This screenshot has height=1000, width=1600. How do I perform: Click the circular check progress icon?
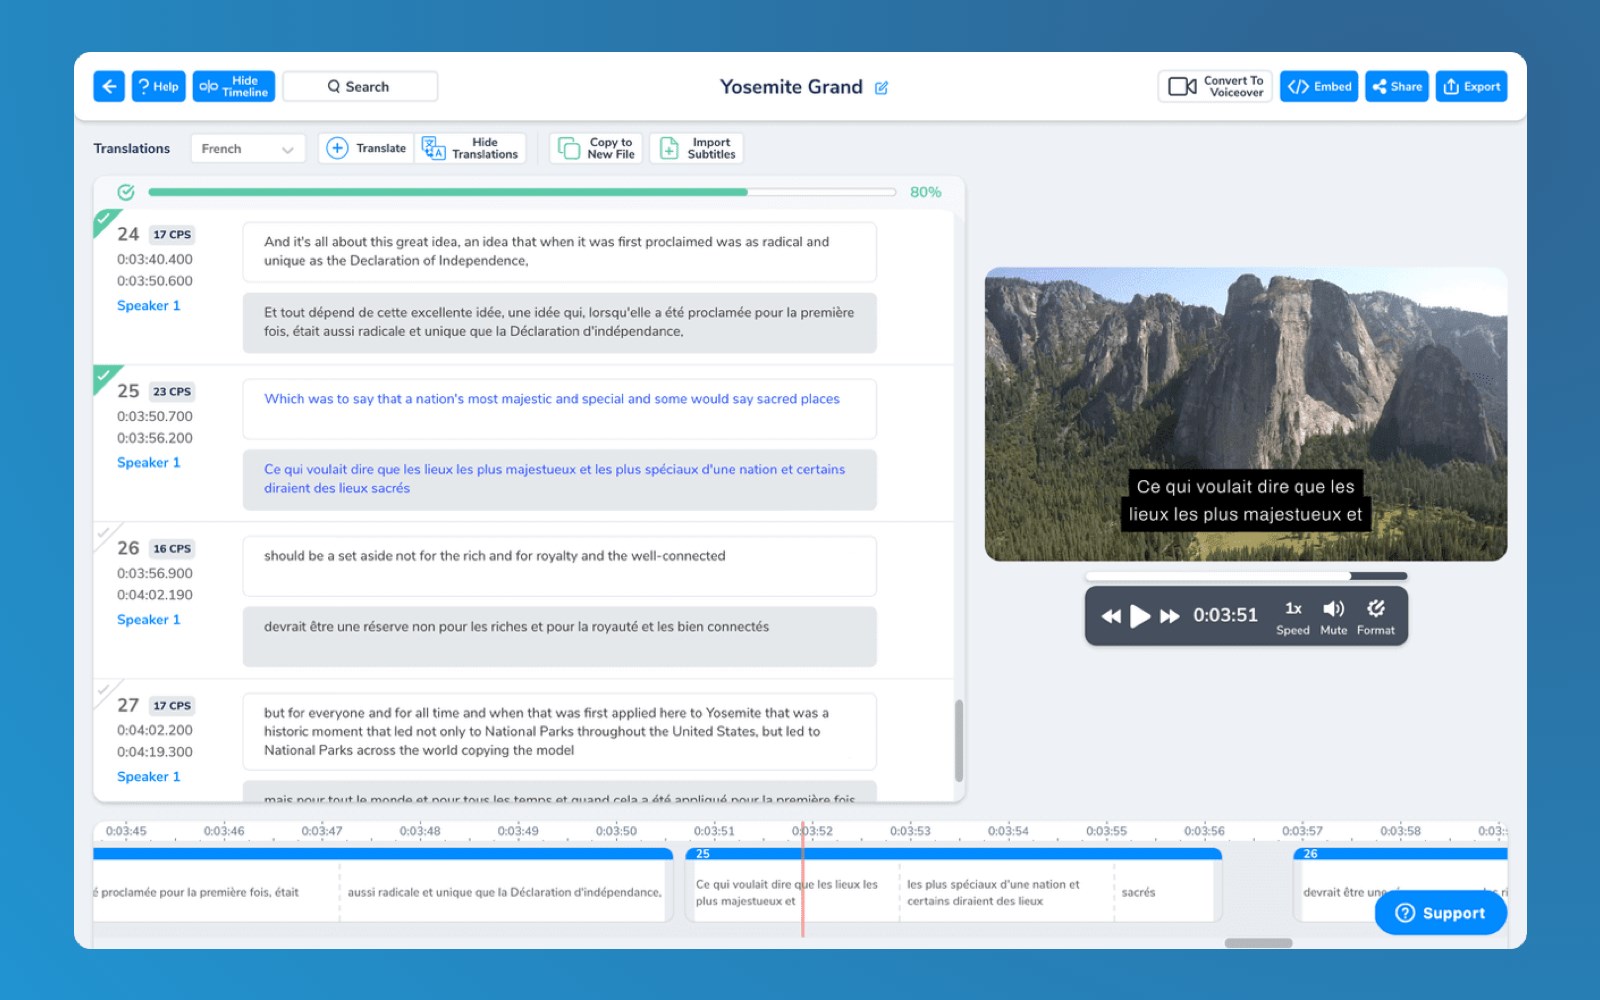tap(126, 192)
